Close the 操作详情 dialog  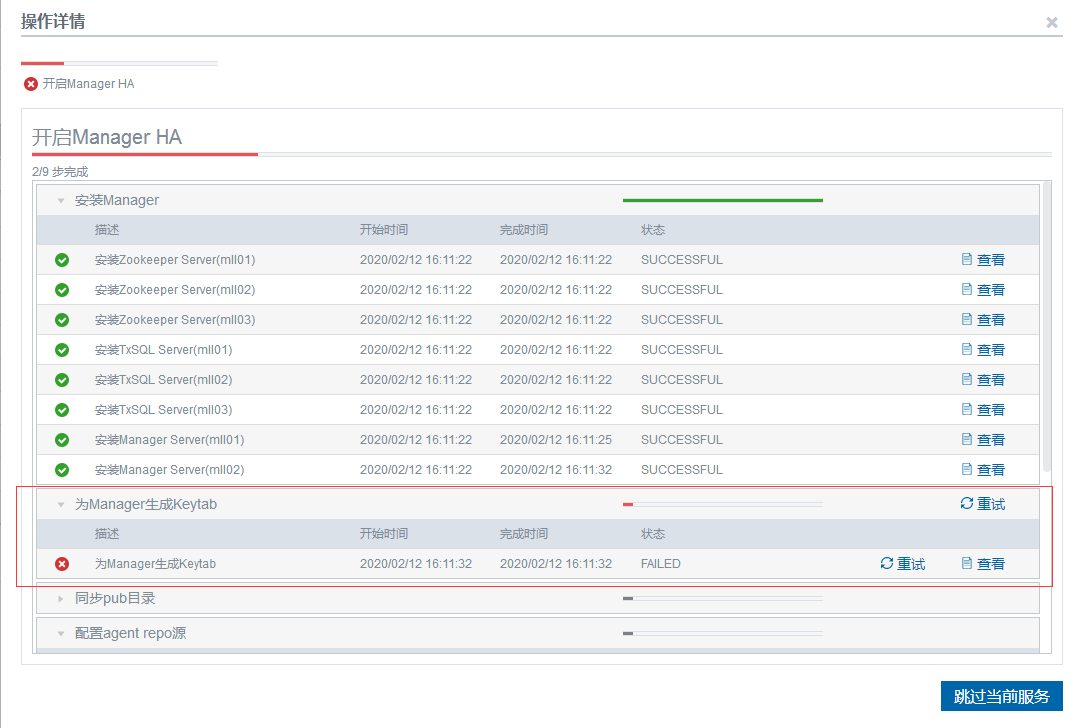(x=1052, y=22)
